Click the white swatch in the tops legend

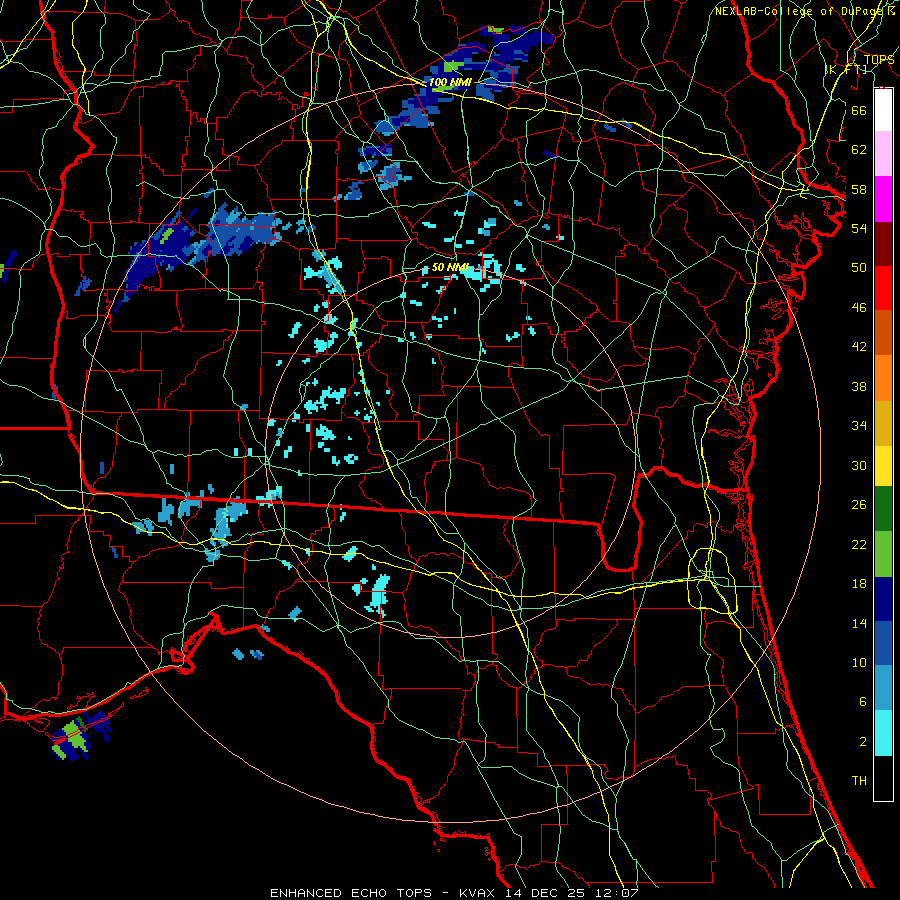pos(883,110)
